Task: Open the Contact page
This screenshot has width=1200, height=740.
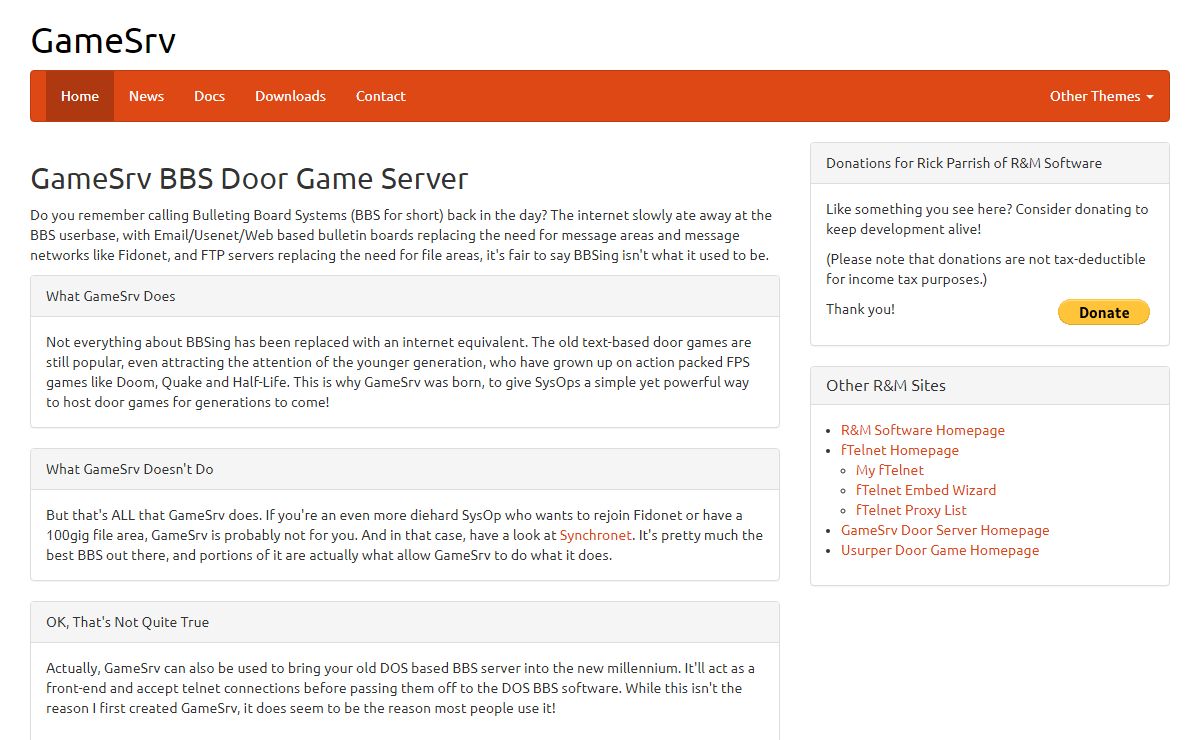Action: point(381,96)
